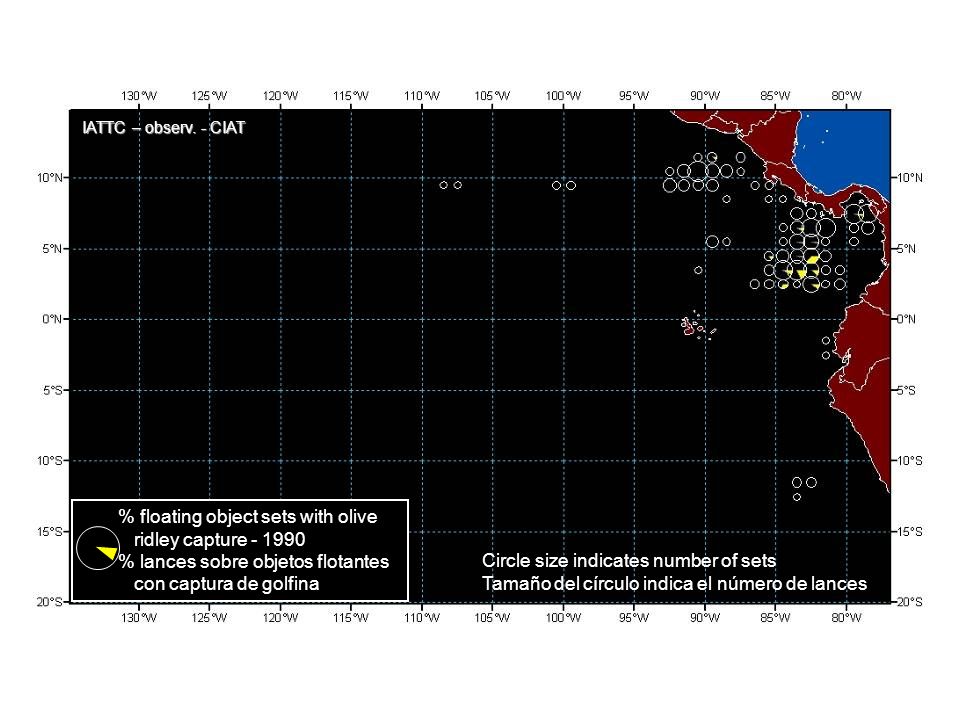This screenshot has width=960, height=720.
Task: Click the 110°W label on the top axis
Action: point(422,96)
